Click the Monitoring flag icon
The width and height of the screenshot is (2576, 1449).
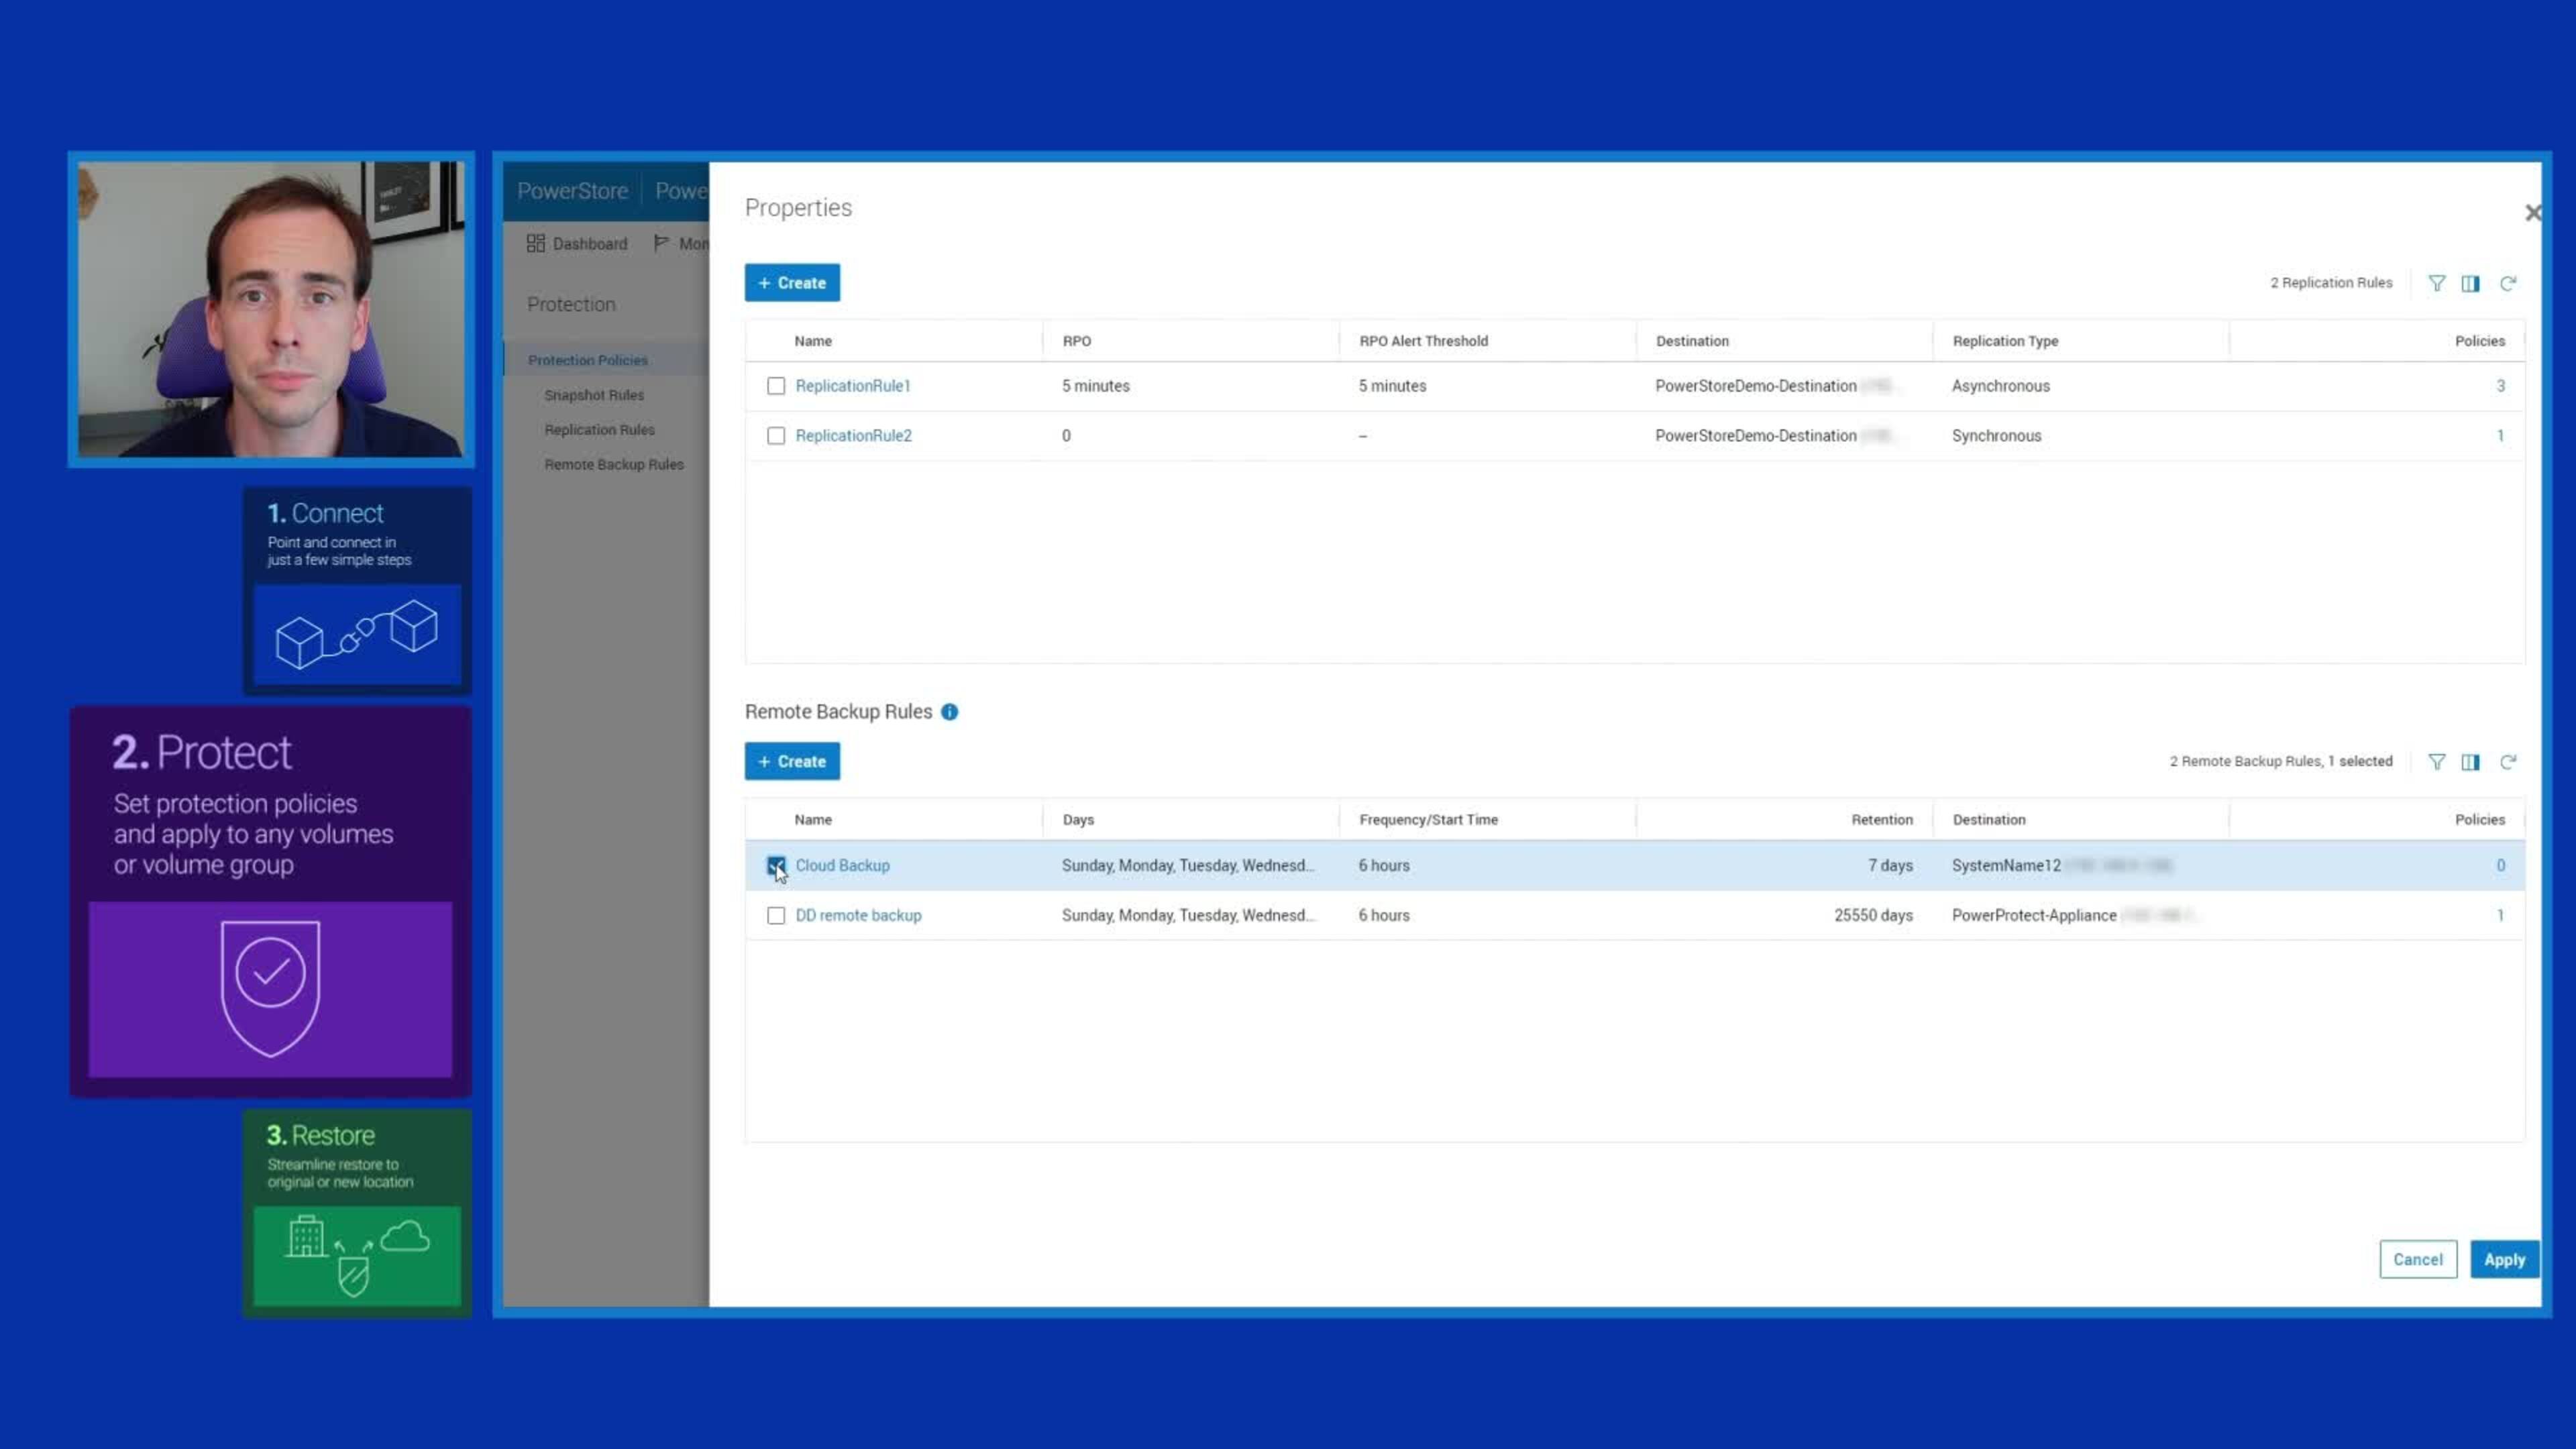tap(662, 242)
